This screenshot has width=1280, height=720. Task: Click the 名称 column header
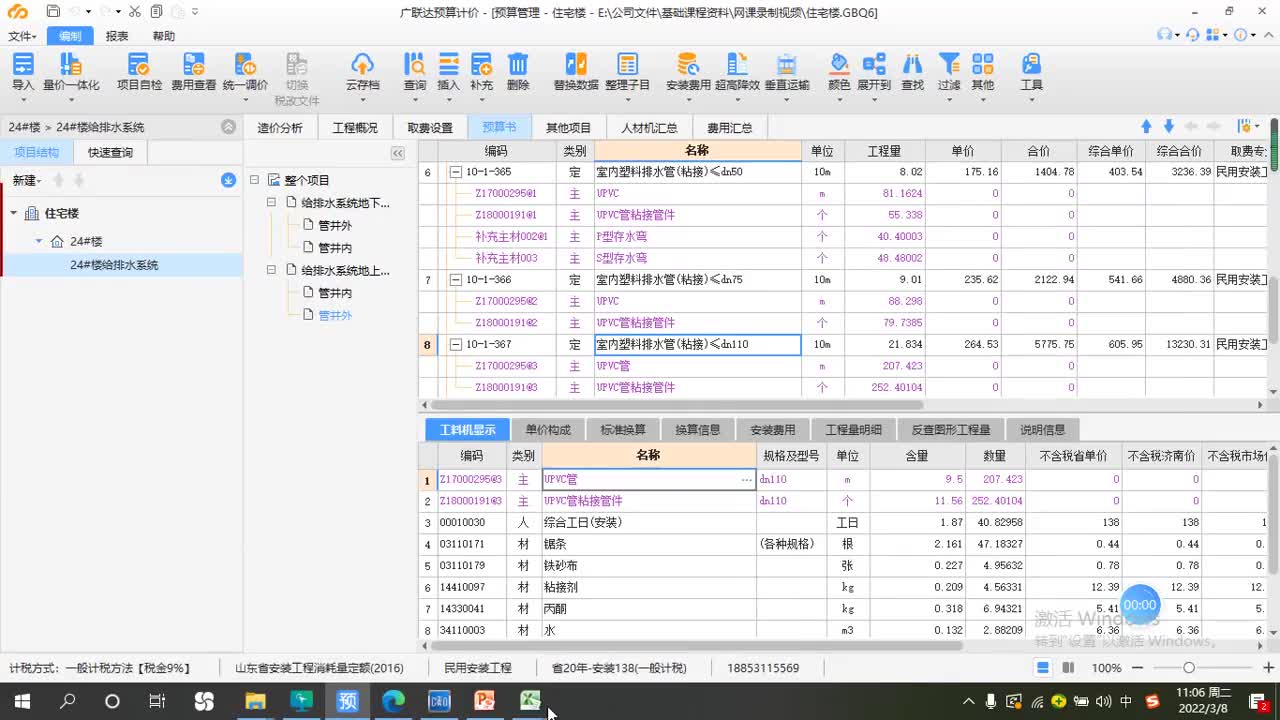(x=697, y=151)
